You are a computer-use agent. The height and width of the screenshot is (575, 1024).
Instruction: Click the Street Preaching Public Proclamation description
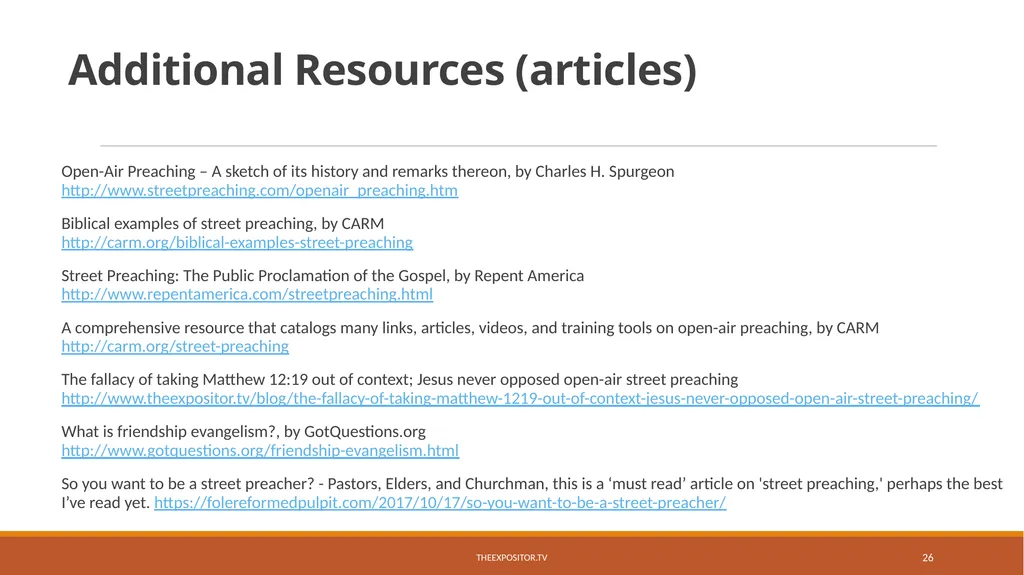(323, 276)
